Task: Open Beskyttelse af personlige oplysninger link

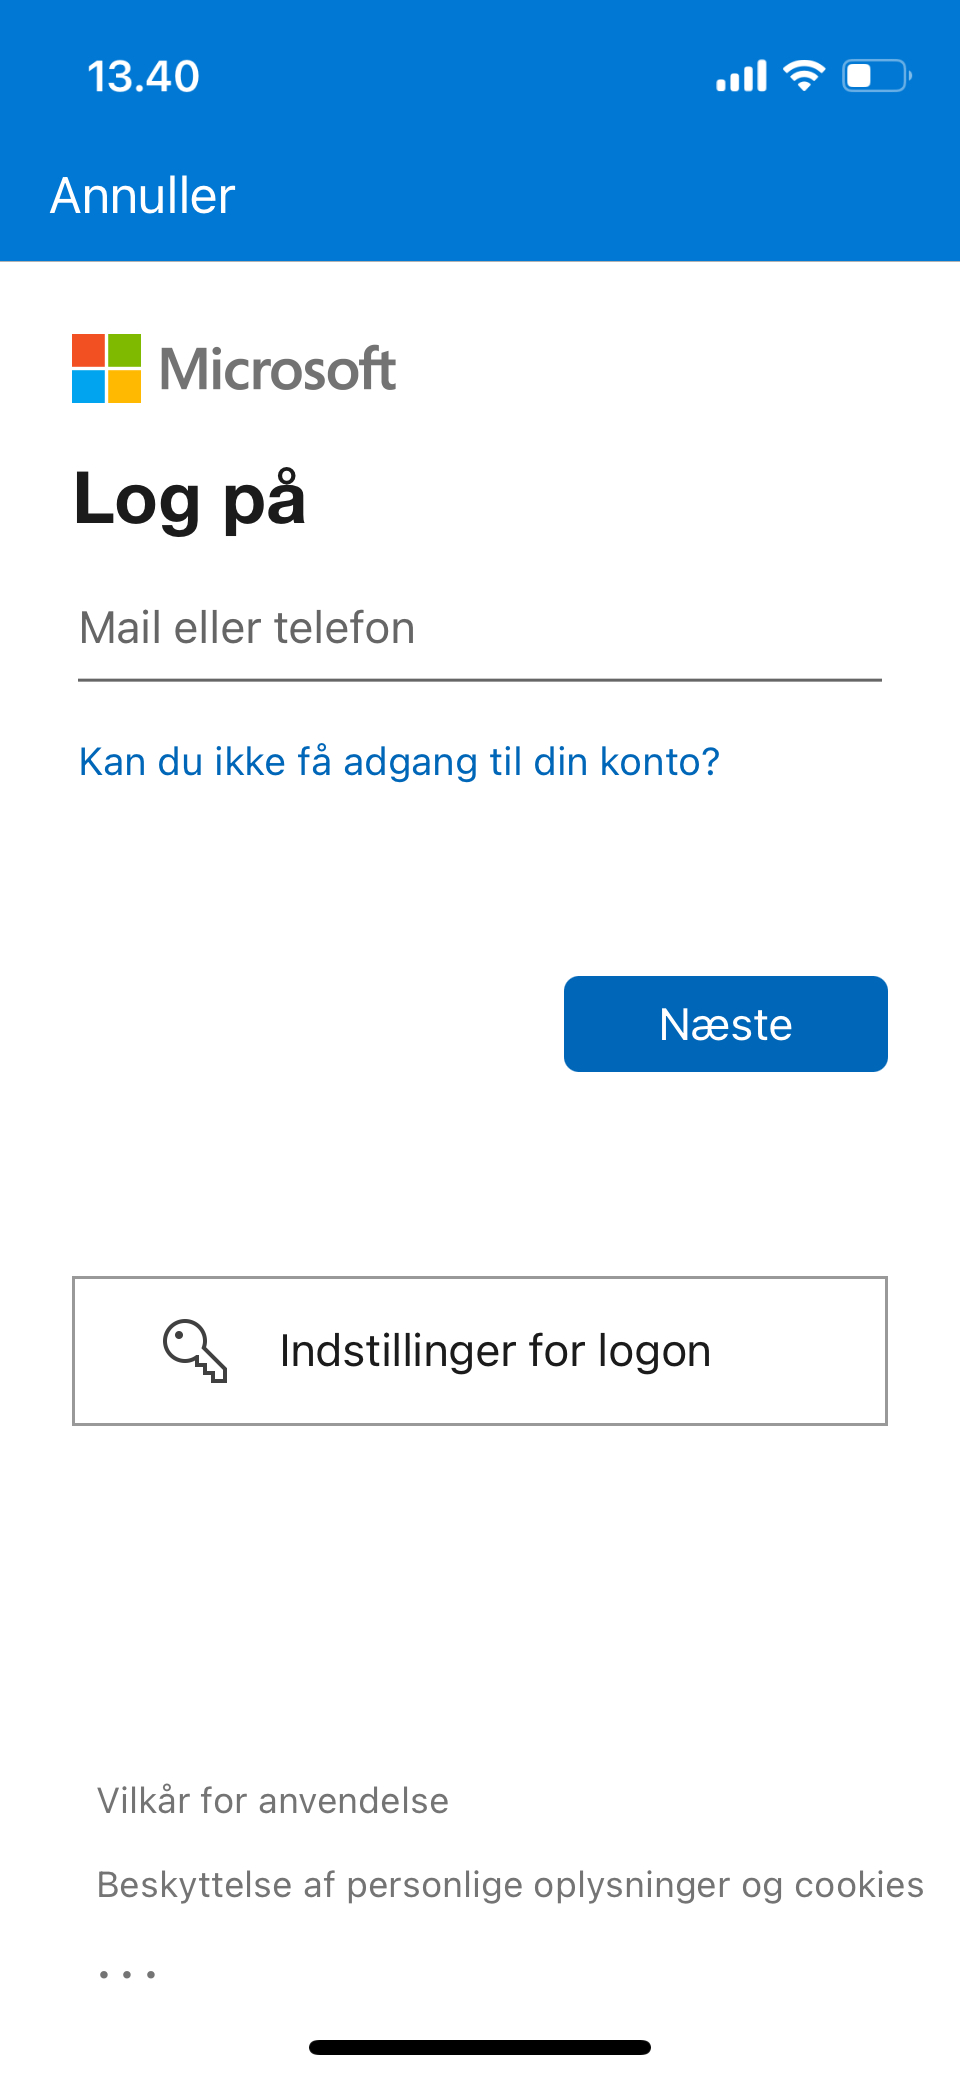Action: click(x=510, y=1885)
